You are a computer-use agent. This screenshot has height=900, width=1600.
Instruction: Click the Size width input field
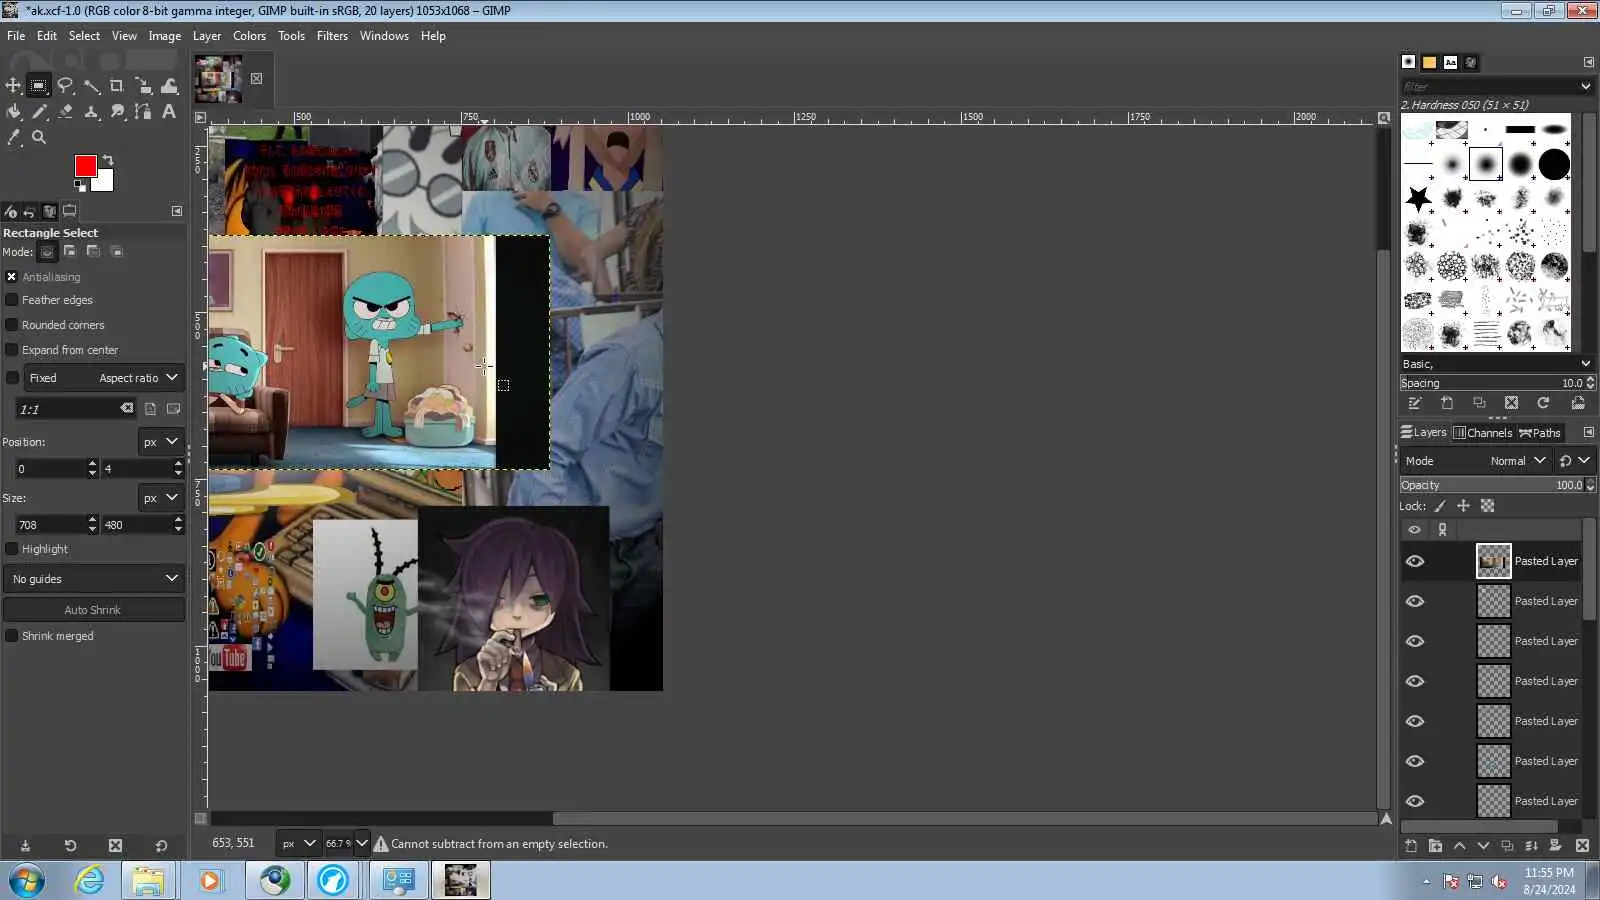(50, 525)
